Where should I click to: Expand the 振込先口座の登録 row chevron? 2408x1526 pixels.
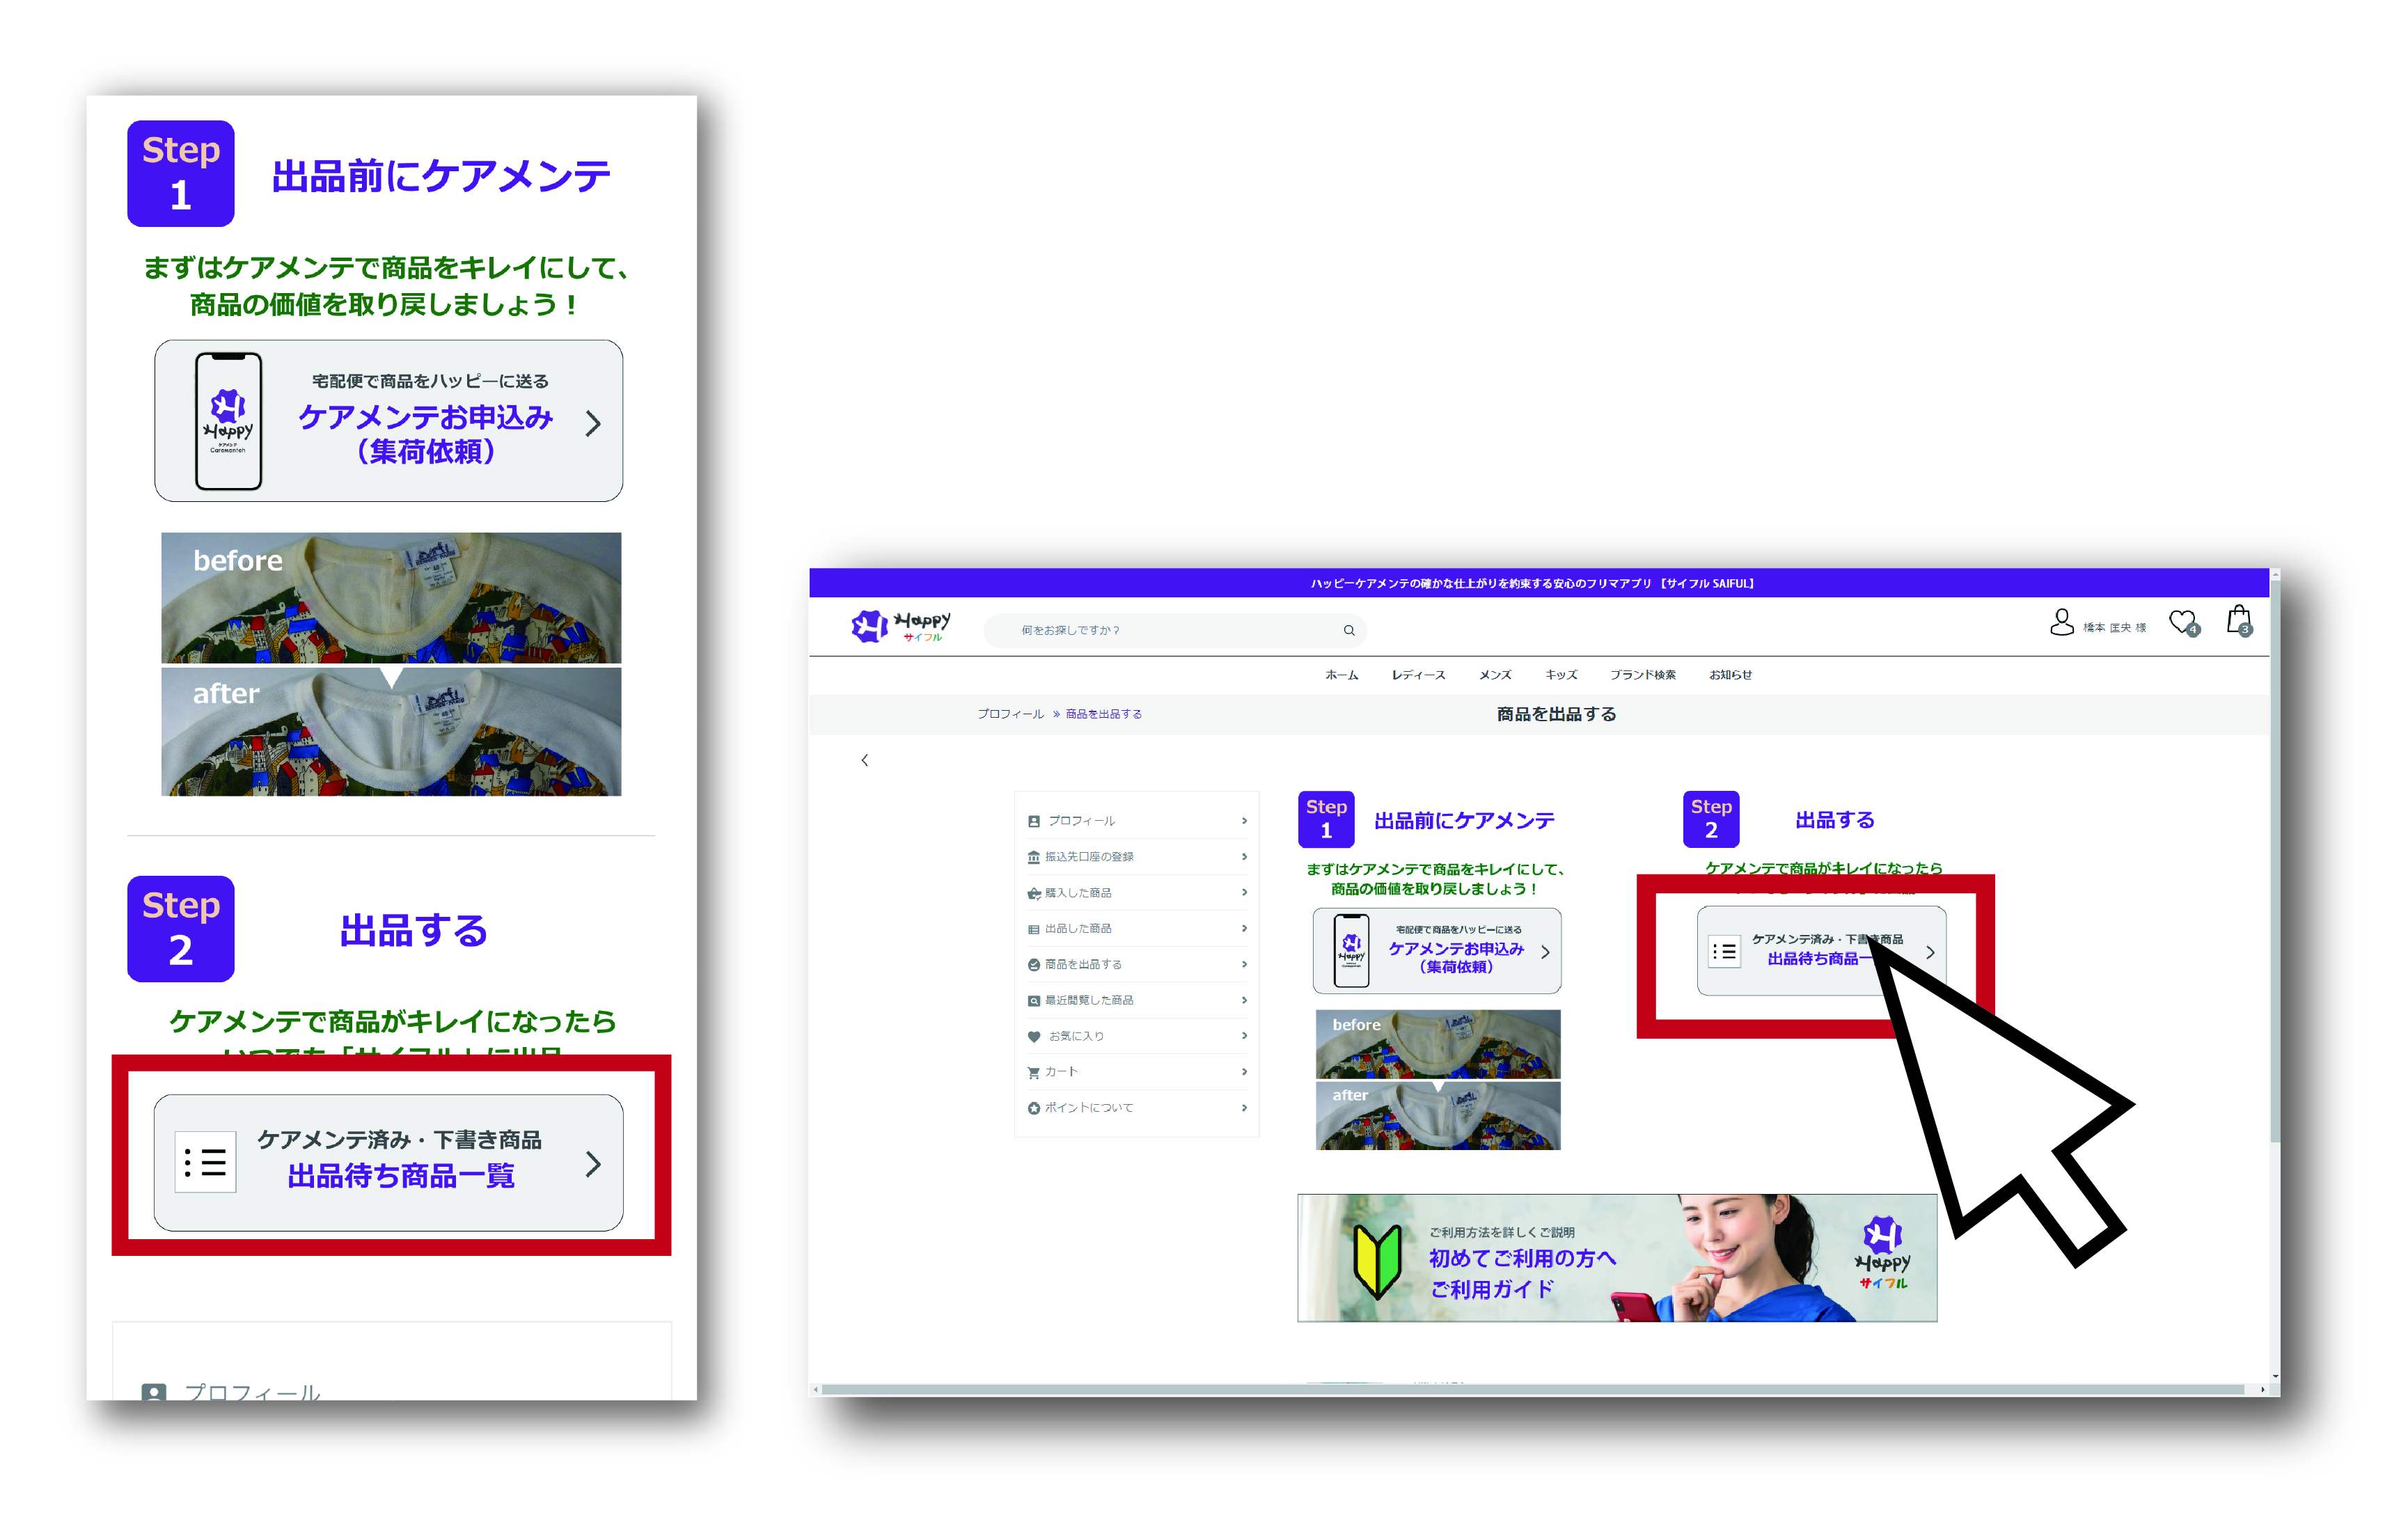pos(1244,857)
